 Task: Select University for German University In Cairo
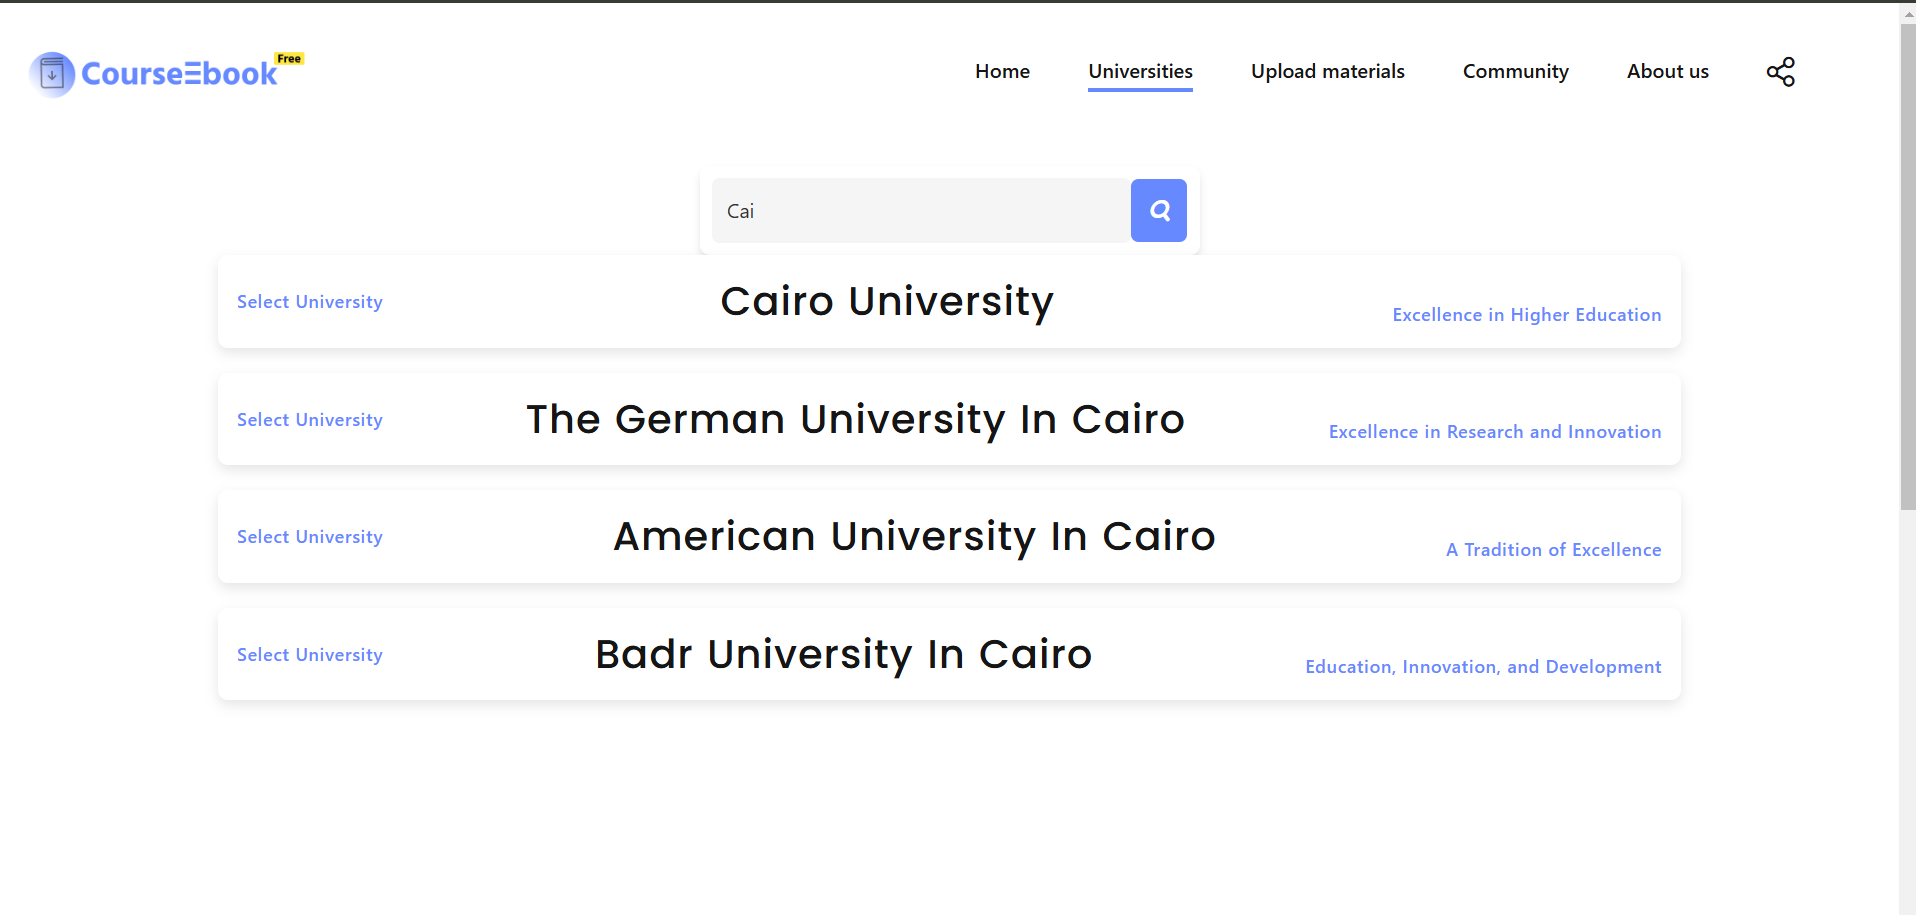[x=310, y=420]
